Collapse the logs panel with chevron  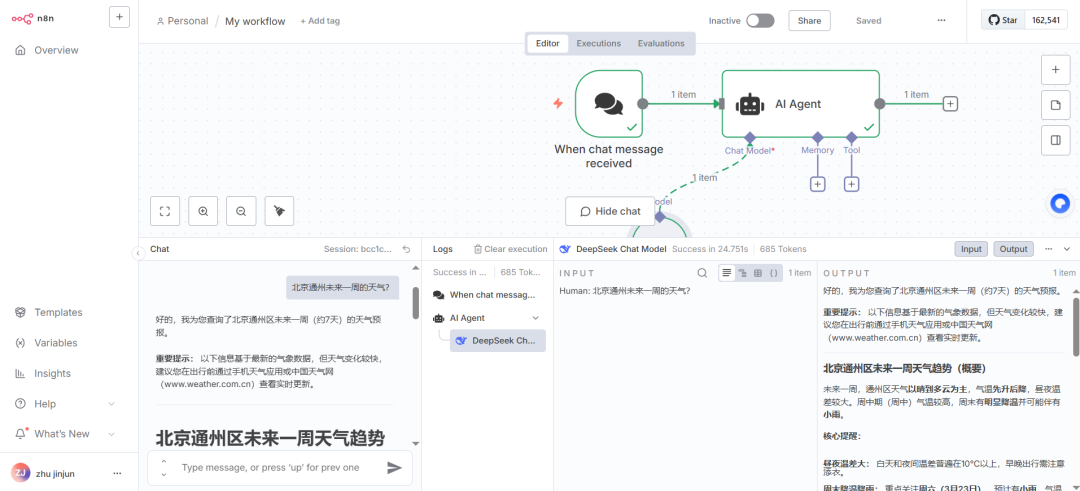point(1068,249)
